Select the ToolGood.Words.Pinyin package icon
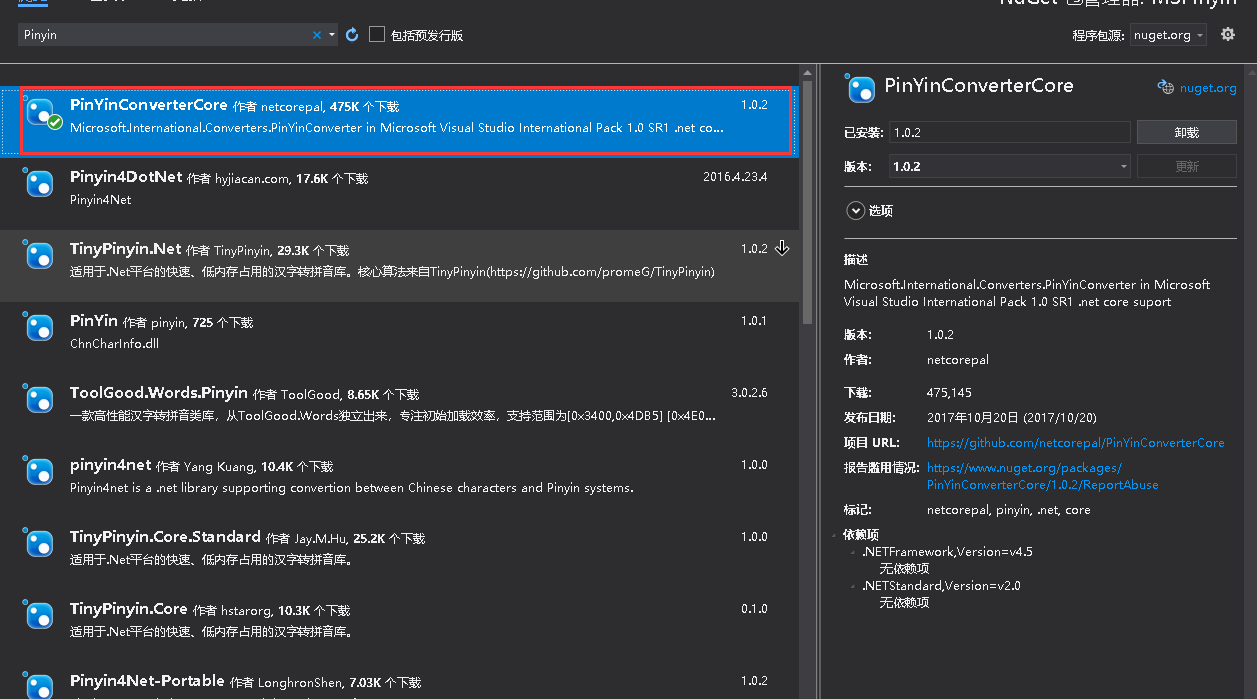This screenshot has width=1257, height=699. pos(39,400)
